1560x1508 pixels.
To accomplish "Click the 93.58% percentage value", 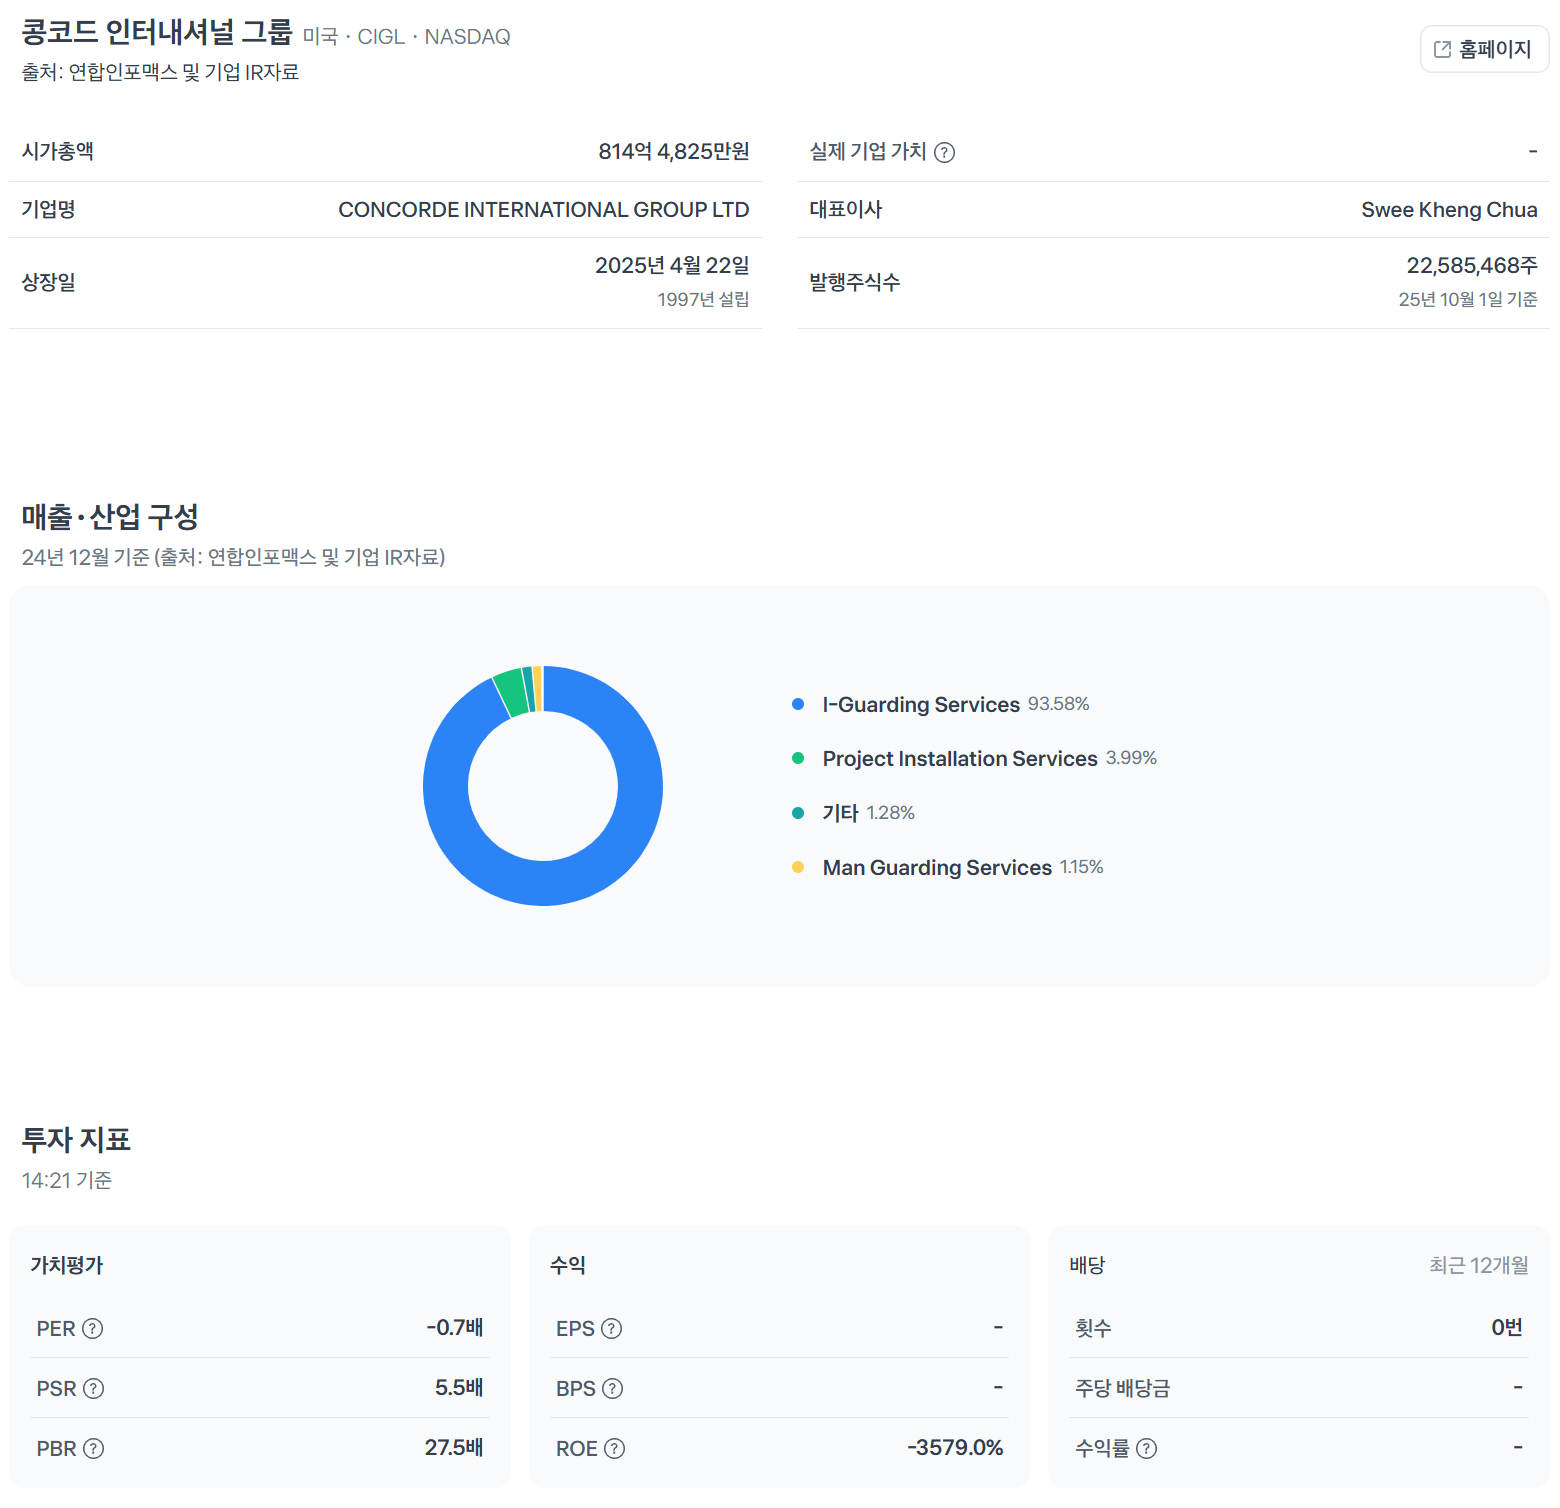I will click(x=1059, y=704).
